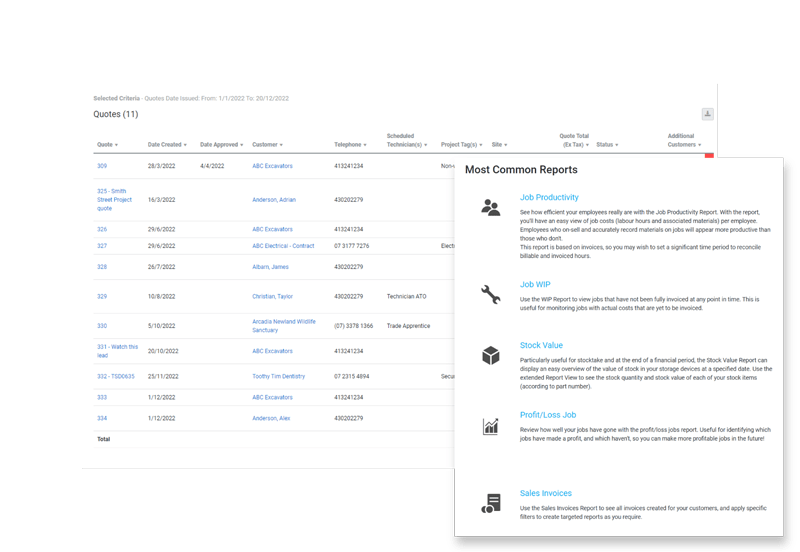Viewport: 800px width, 552px height.
Task: Open customer ABC Excavators in row 333
Action: point(272,397)
